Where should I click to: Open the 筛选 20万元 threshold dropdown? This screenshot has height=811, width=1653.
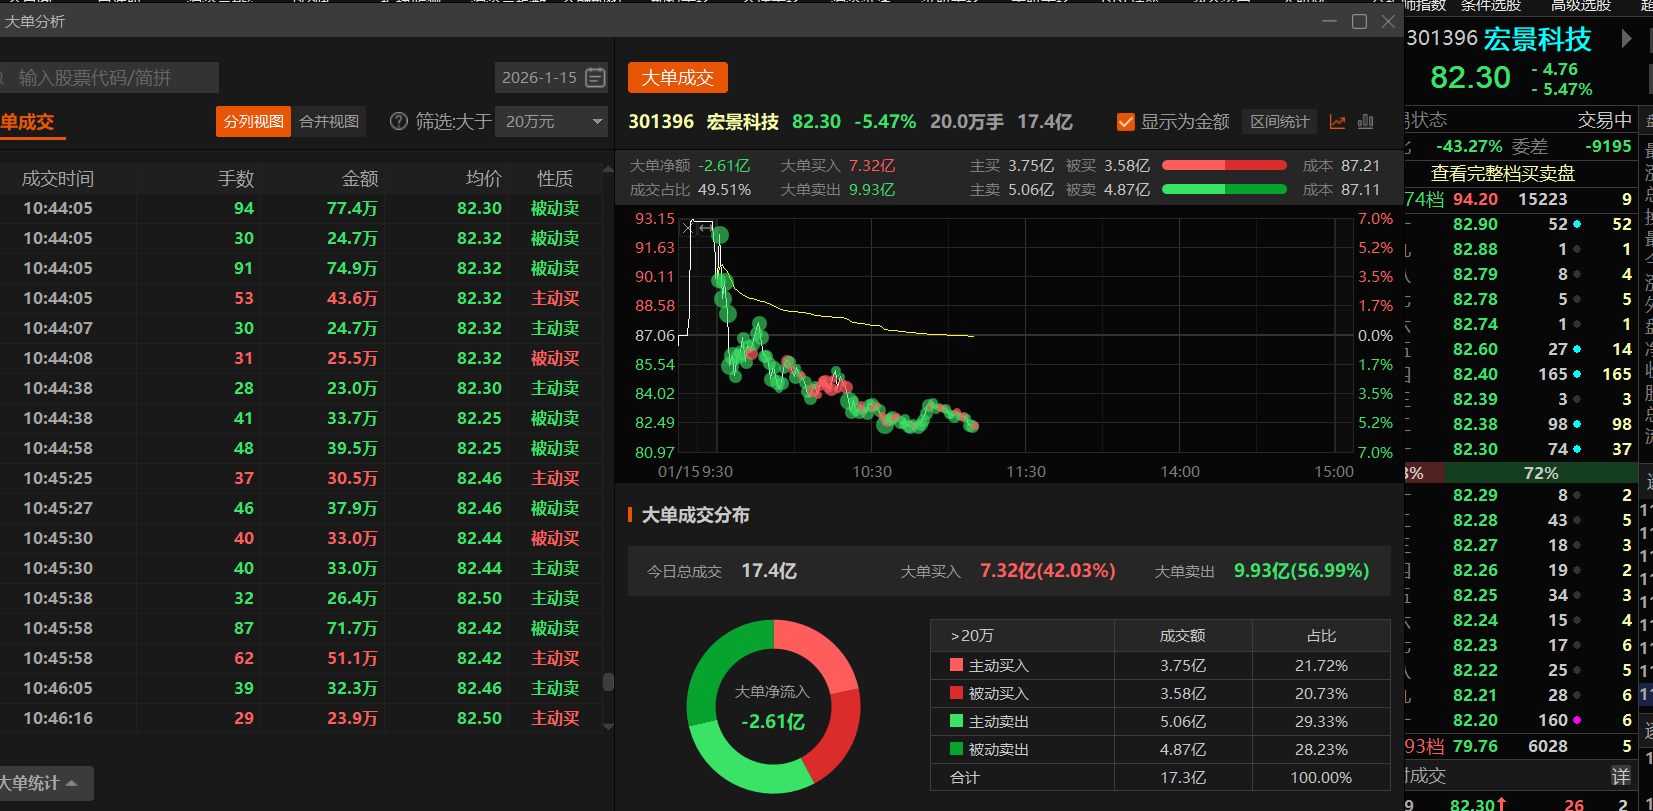553,121
